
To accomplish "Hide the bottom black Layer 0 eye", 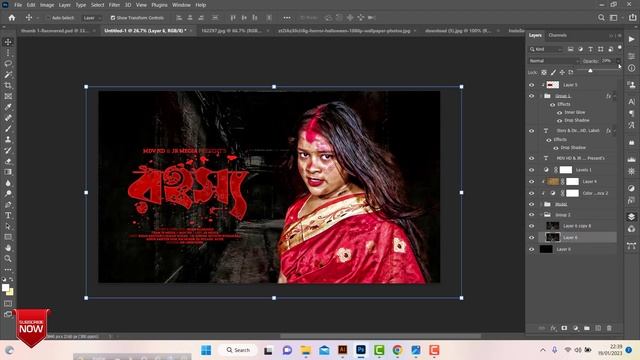I will 531,249.
